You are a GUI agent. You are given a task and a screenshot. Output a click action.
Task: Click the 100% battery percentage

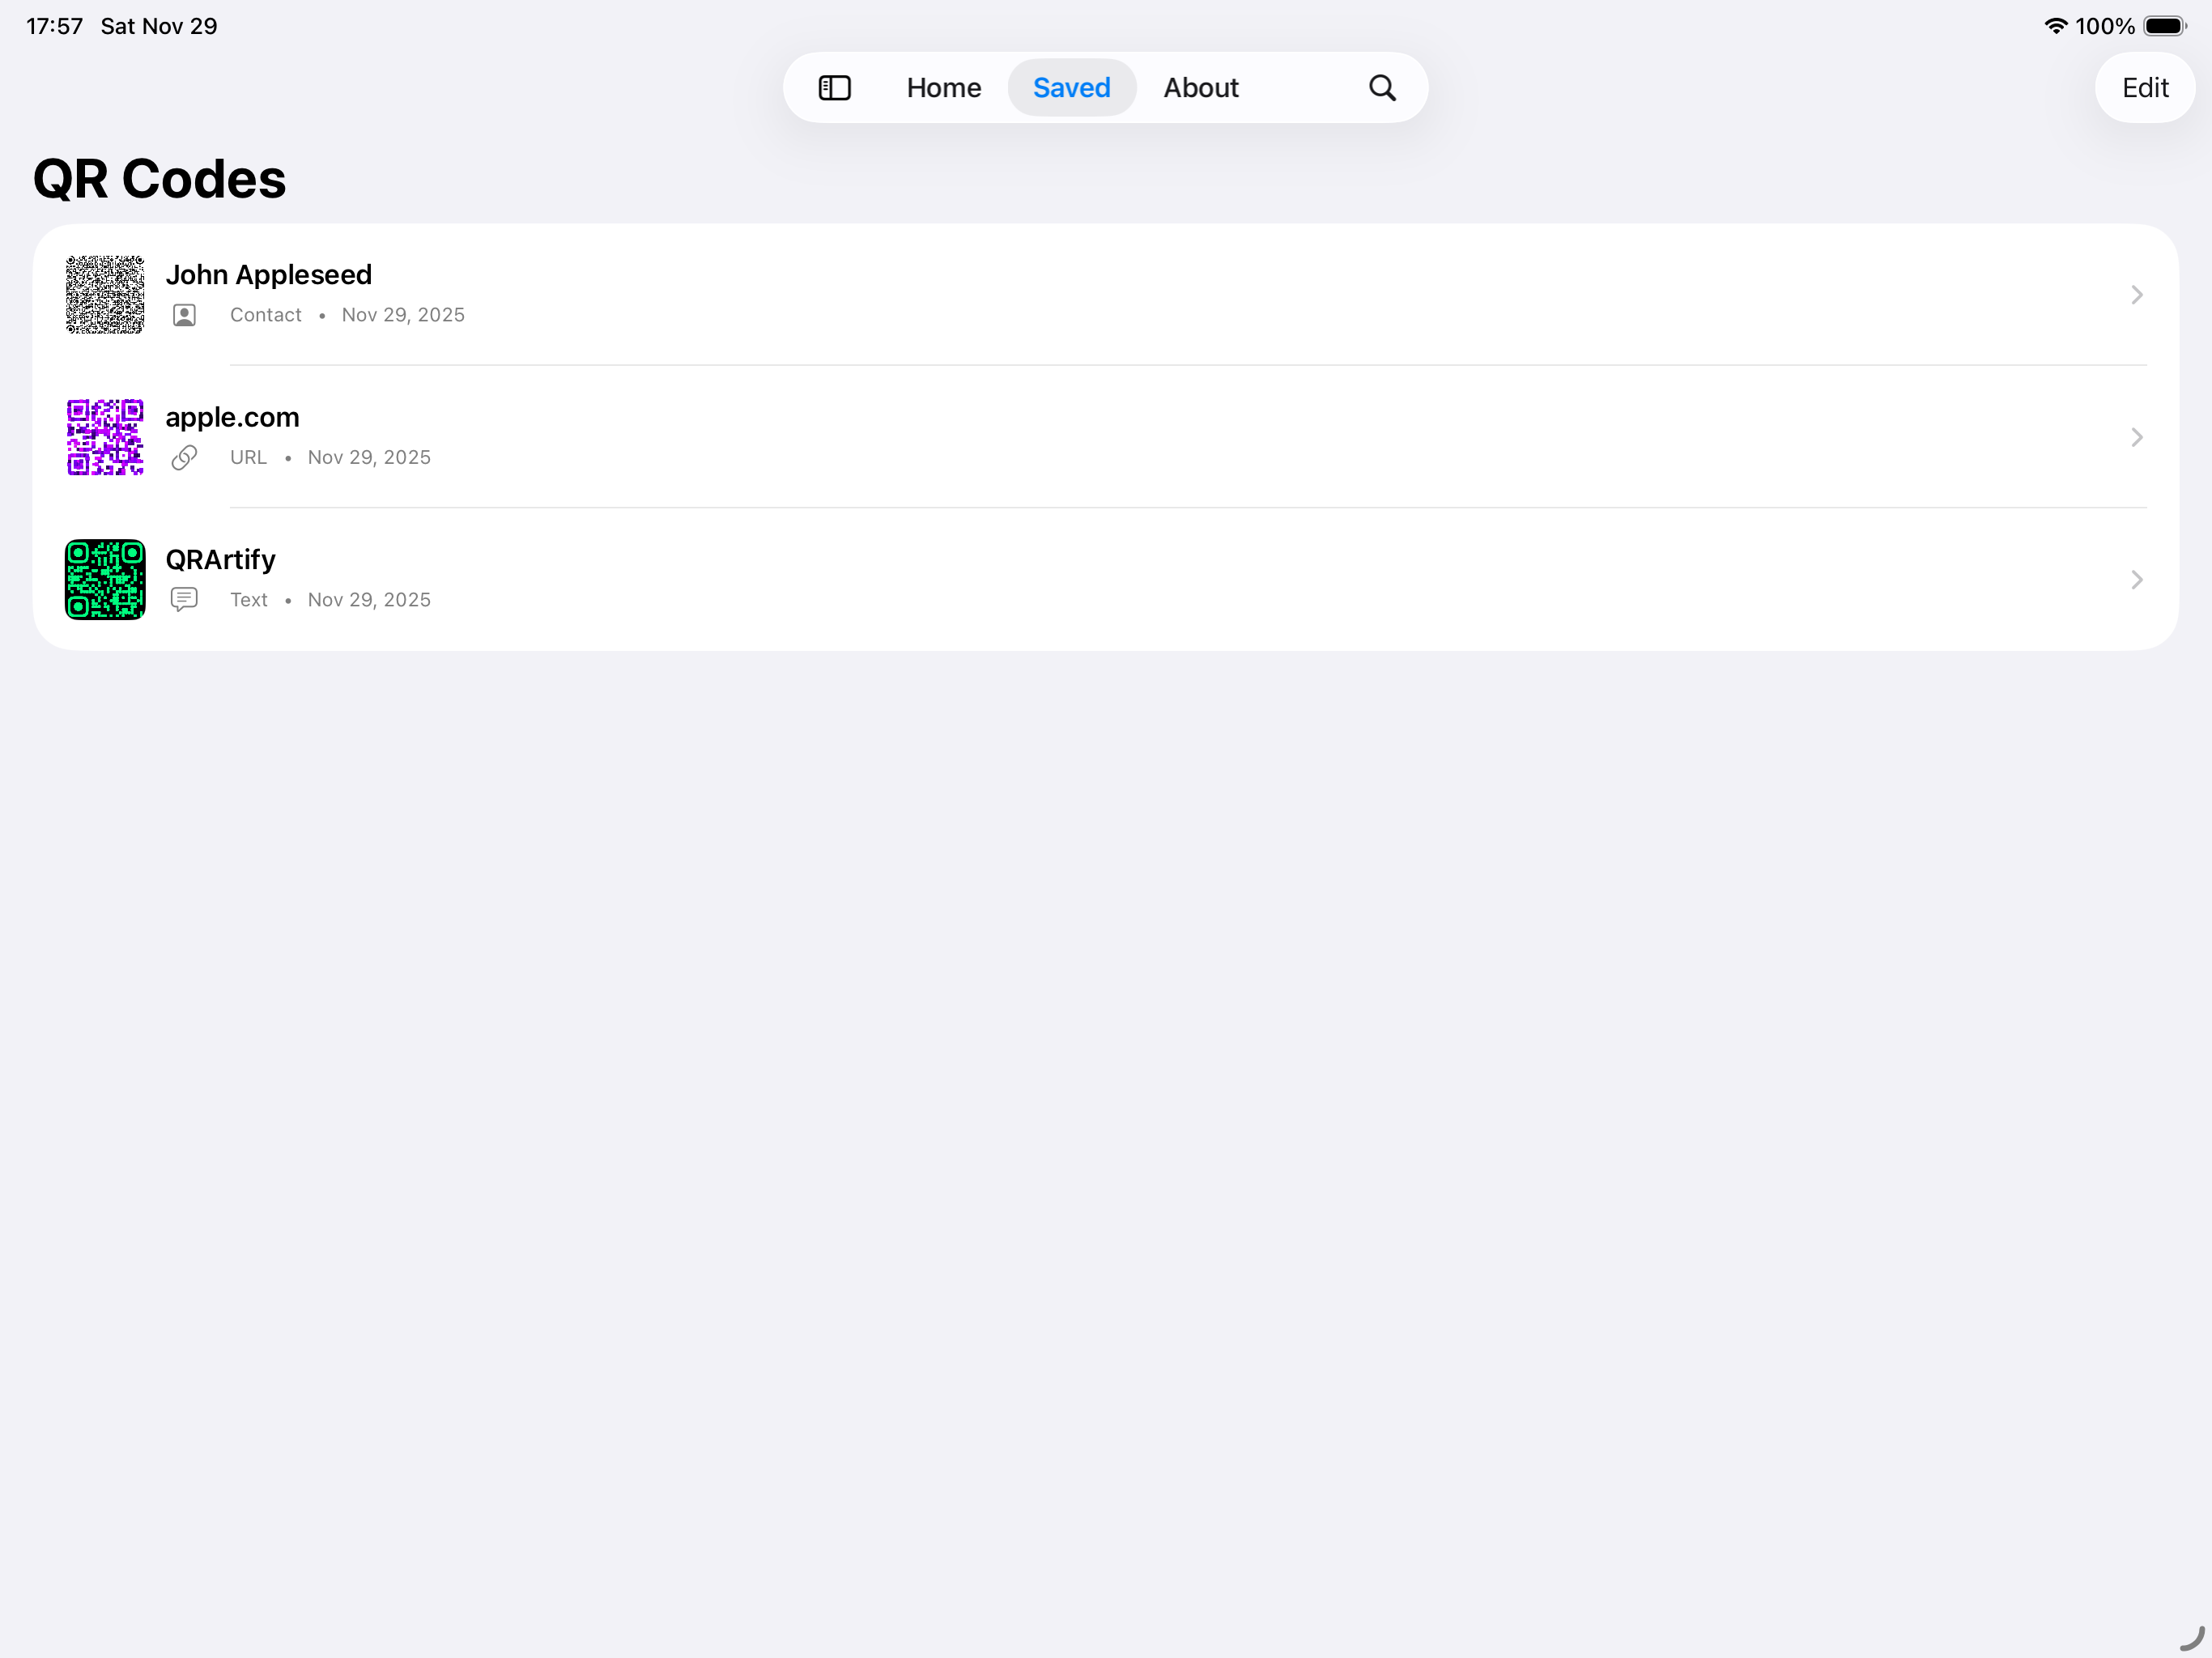click(2104, 26)
